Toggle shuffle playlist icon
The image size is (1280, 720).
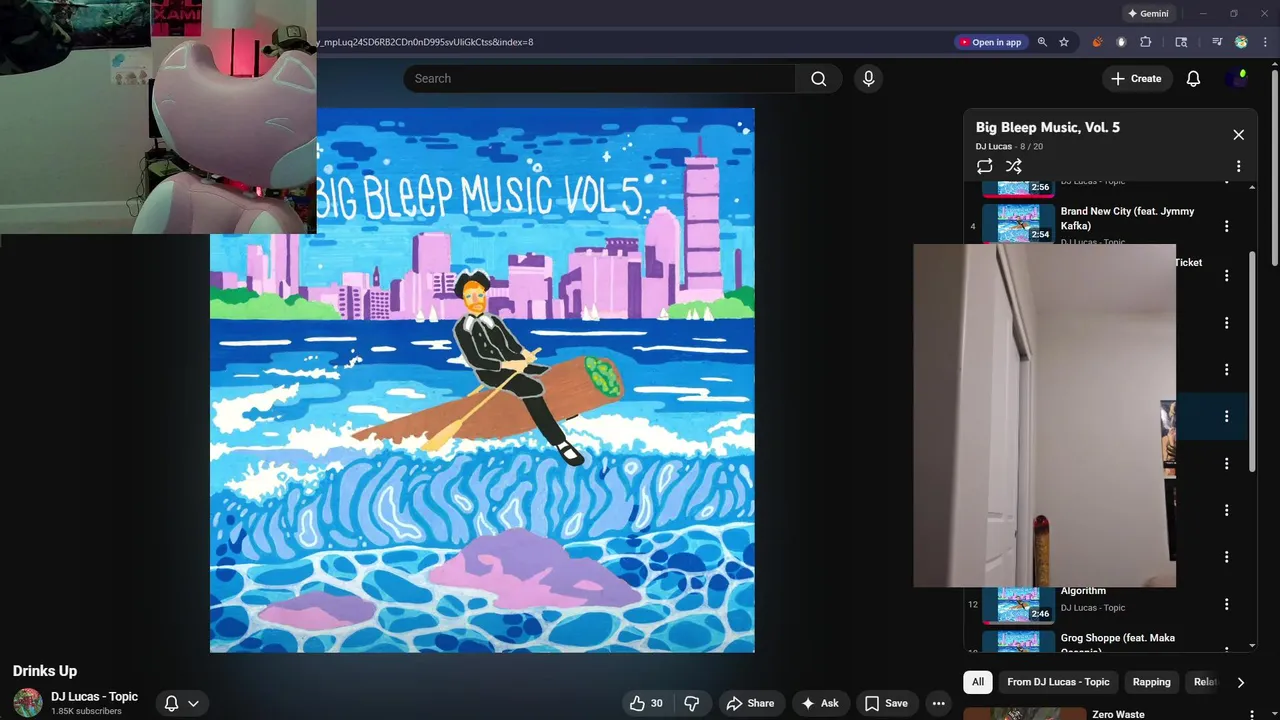click(x=1014, y=166)
